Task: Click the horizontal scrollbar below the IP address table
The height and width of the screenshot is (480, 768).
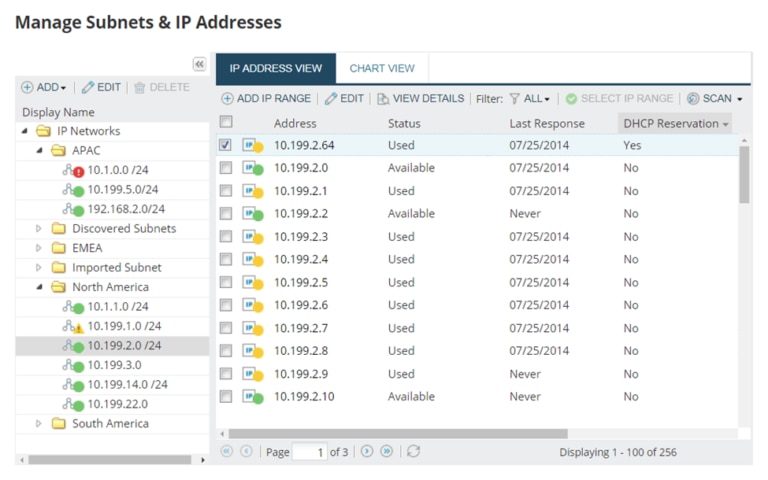Action: pyautogui.click(x=398, y=434)
